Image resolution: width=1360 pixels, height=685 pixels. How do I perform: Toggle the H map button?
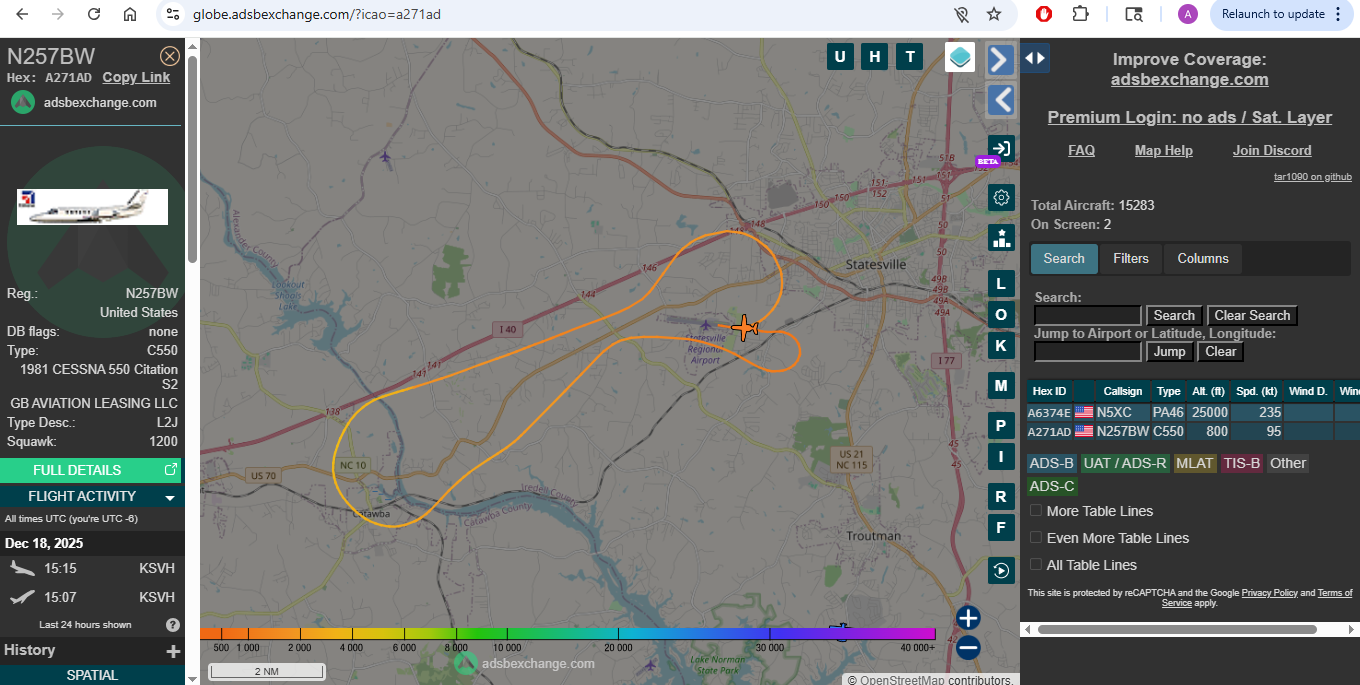pos(875,57)
